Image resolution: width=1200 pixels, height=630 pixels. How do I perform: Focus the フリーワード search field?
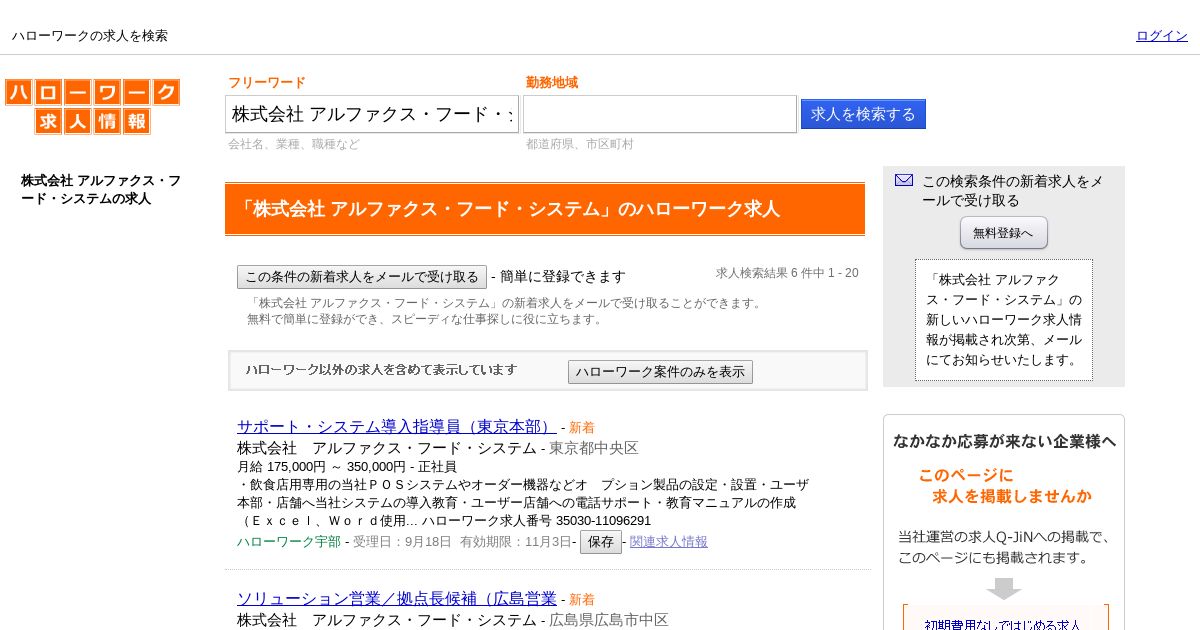[372, 114]
